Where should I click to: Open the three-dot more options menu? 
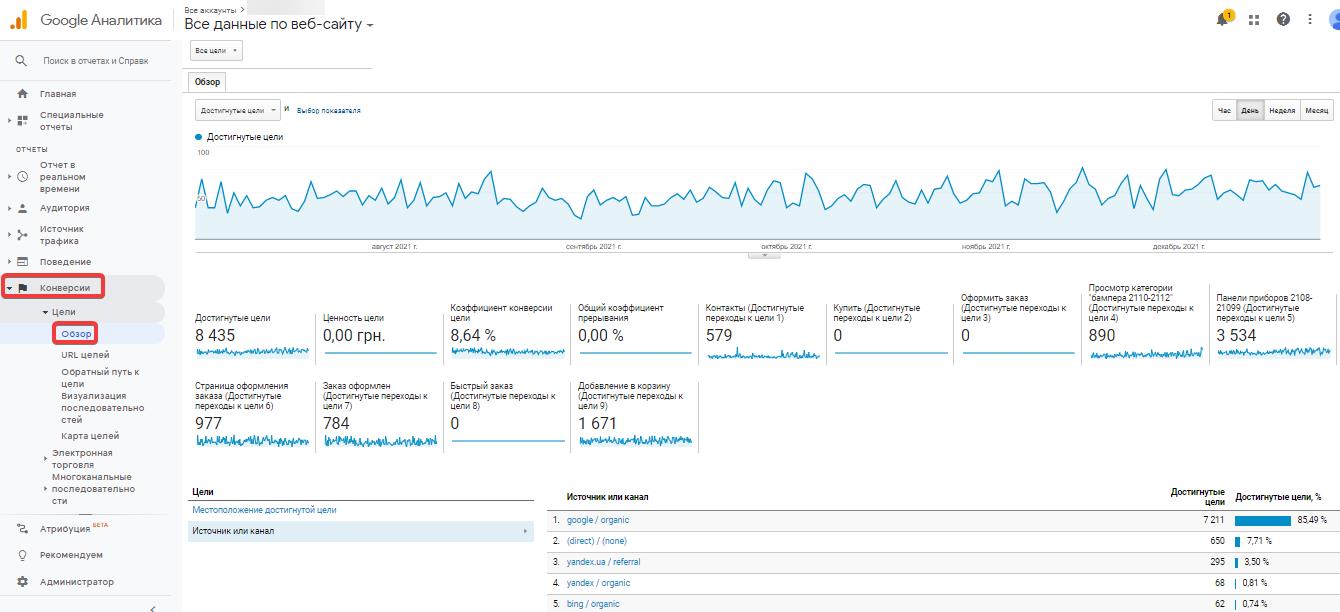click(x=1310, y=19)
